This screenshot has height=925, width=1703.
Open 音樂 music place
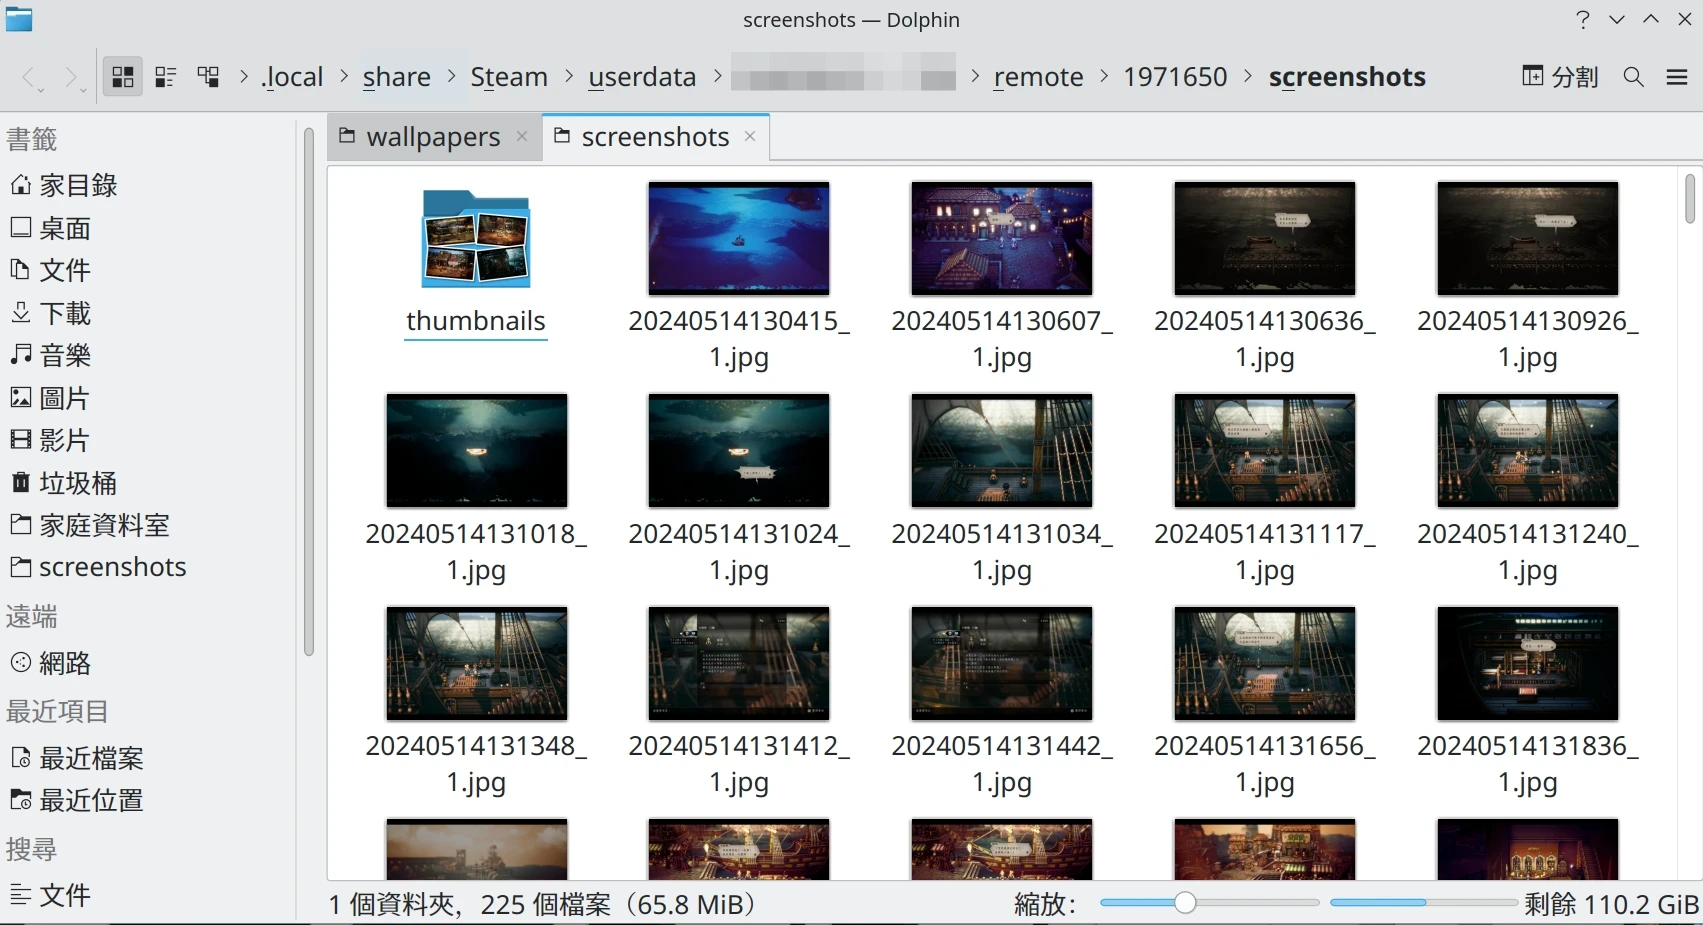tap(50, 355)
